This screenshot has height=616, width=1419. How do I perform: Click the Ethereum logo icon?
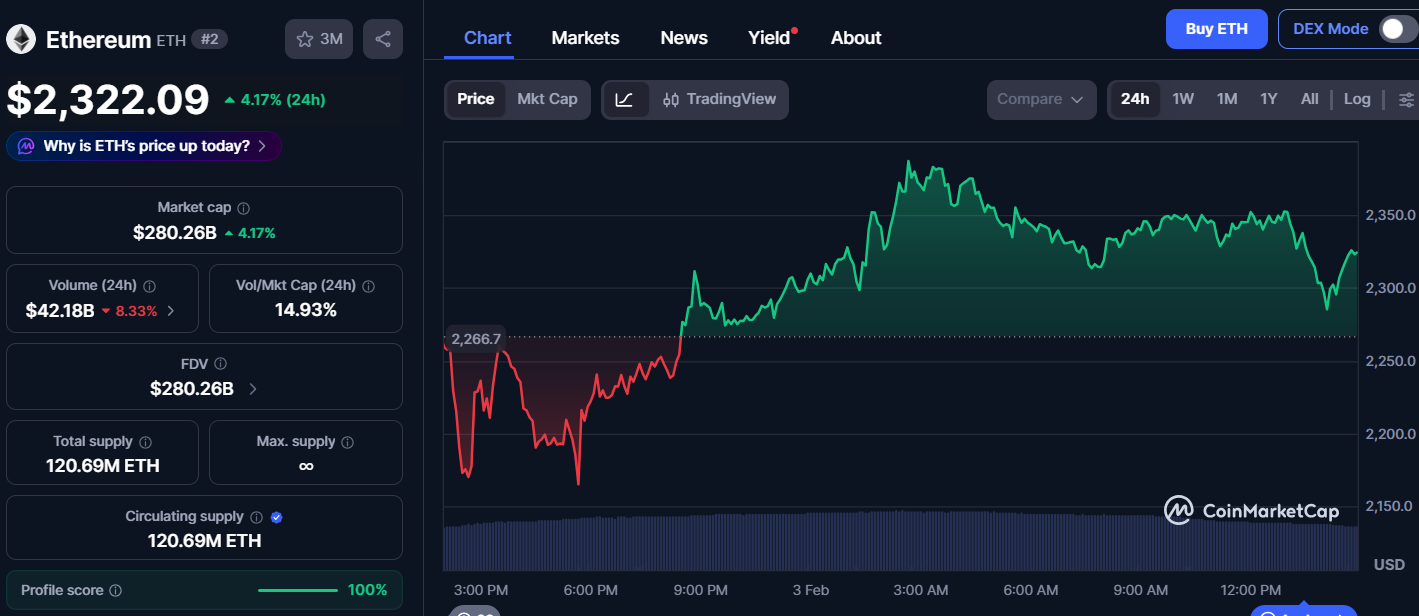(21, 40)
